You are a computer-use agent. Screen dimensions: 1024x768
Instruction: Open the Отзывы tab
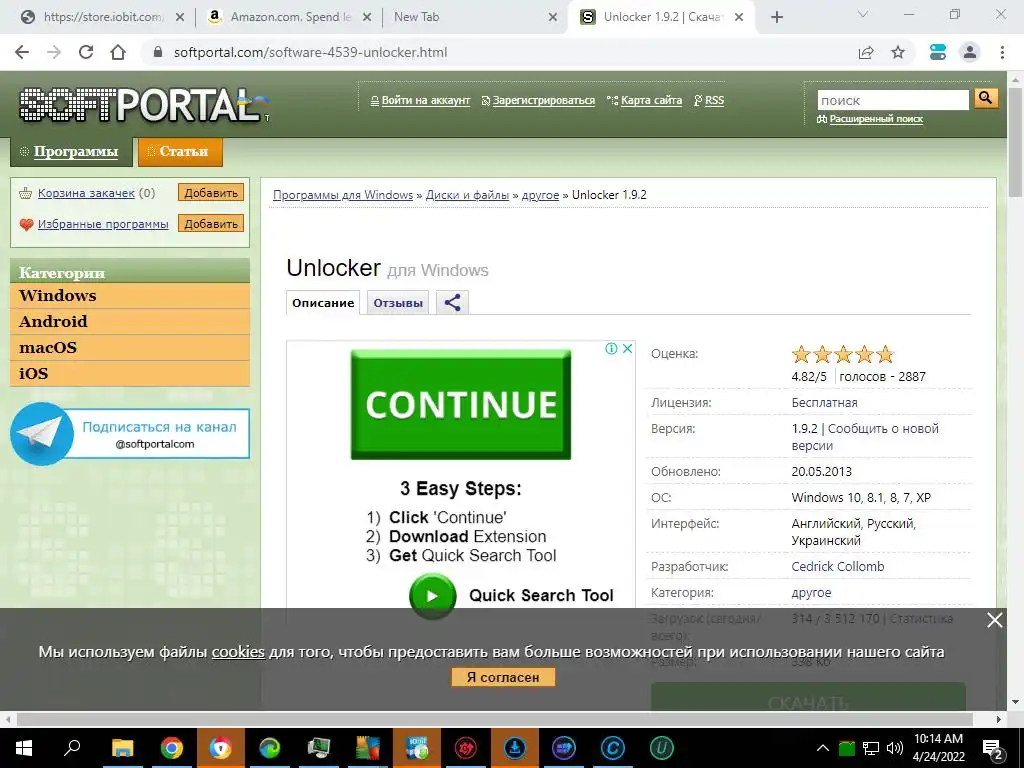pos(398,303)
